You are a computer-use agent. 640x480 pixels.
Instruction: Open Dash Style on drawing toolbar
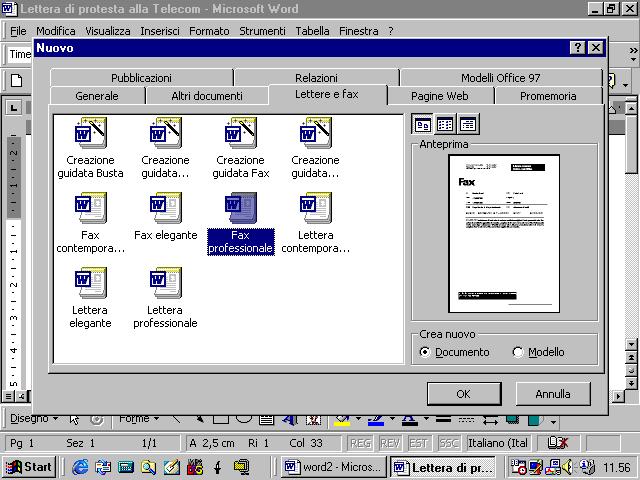point(466,420)
